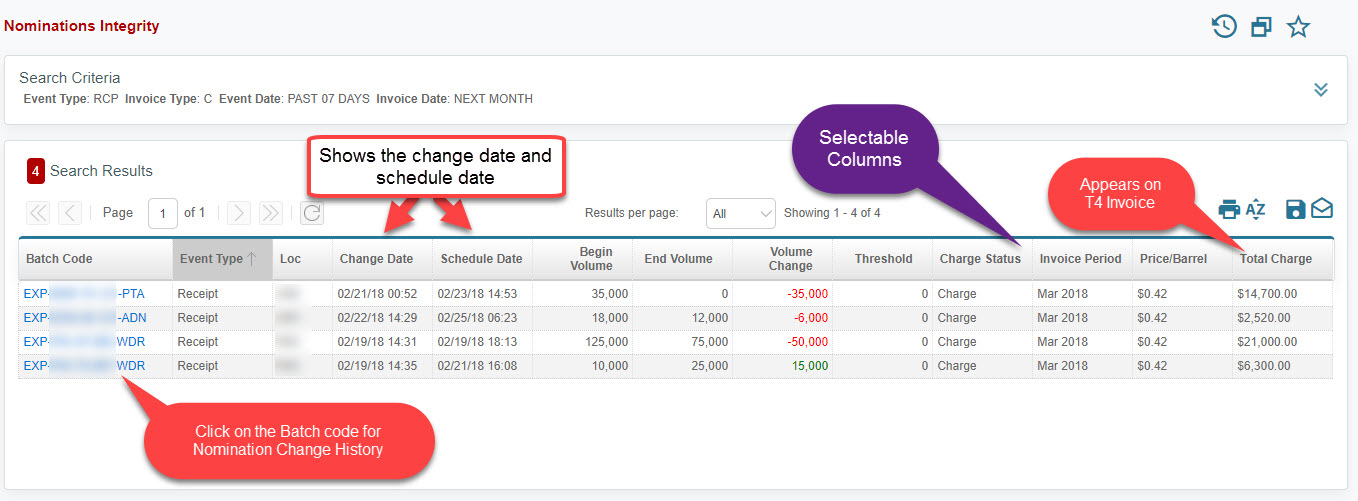Screen dimensions: 1358x501
Task: Open the Results per page dropdown
Action: tap(740, 214)
